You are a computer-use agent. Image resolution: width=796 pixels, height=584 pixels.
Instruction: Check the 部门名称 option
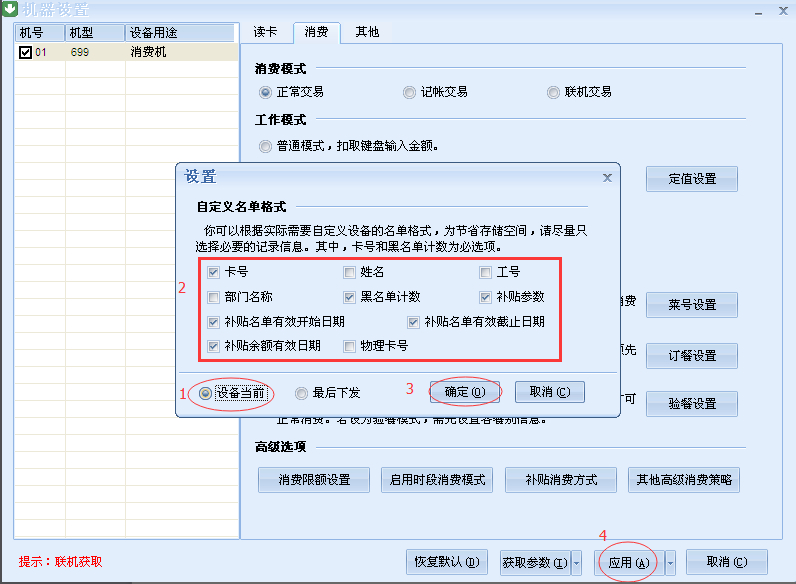tap(214, 297)
